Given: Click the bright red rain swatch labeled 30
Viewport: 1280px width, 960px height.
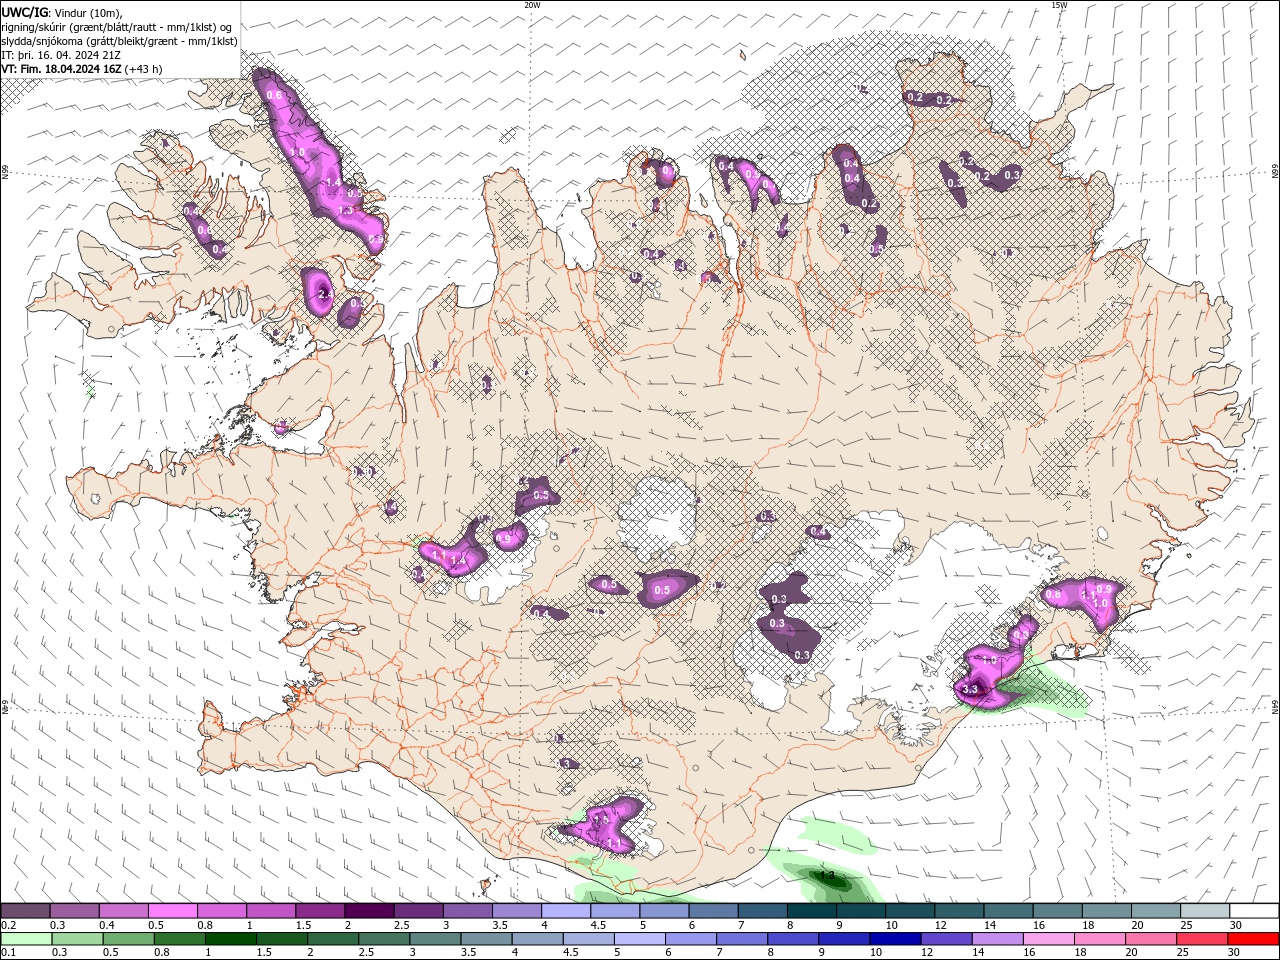Looking at the screenshot, I should 1253,939.
